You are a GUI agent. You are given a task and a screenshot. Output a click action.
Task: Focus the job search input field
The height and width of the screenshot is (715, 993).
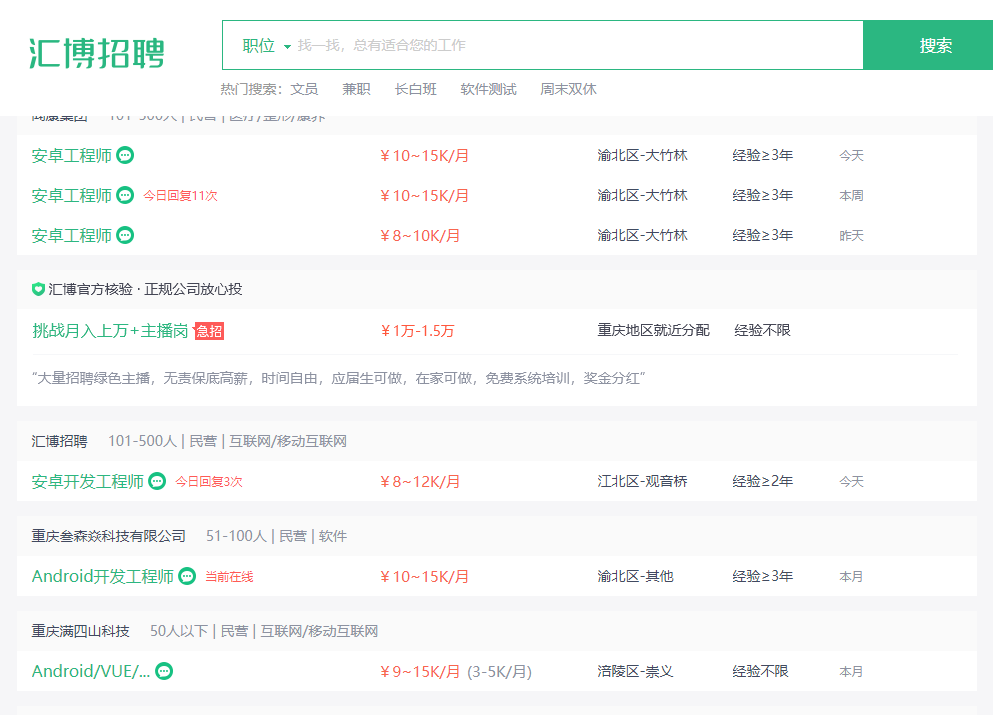pyautogui.click(x=576, y=45)
